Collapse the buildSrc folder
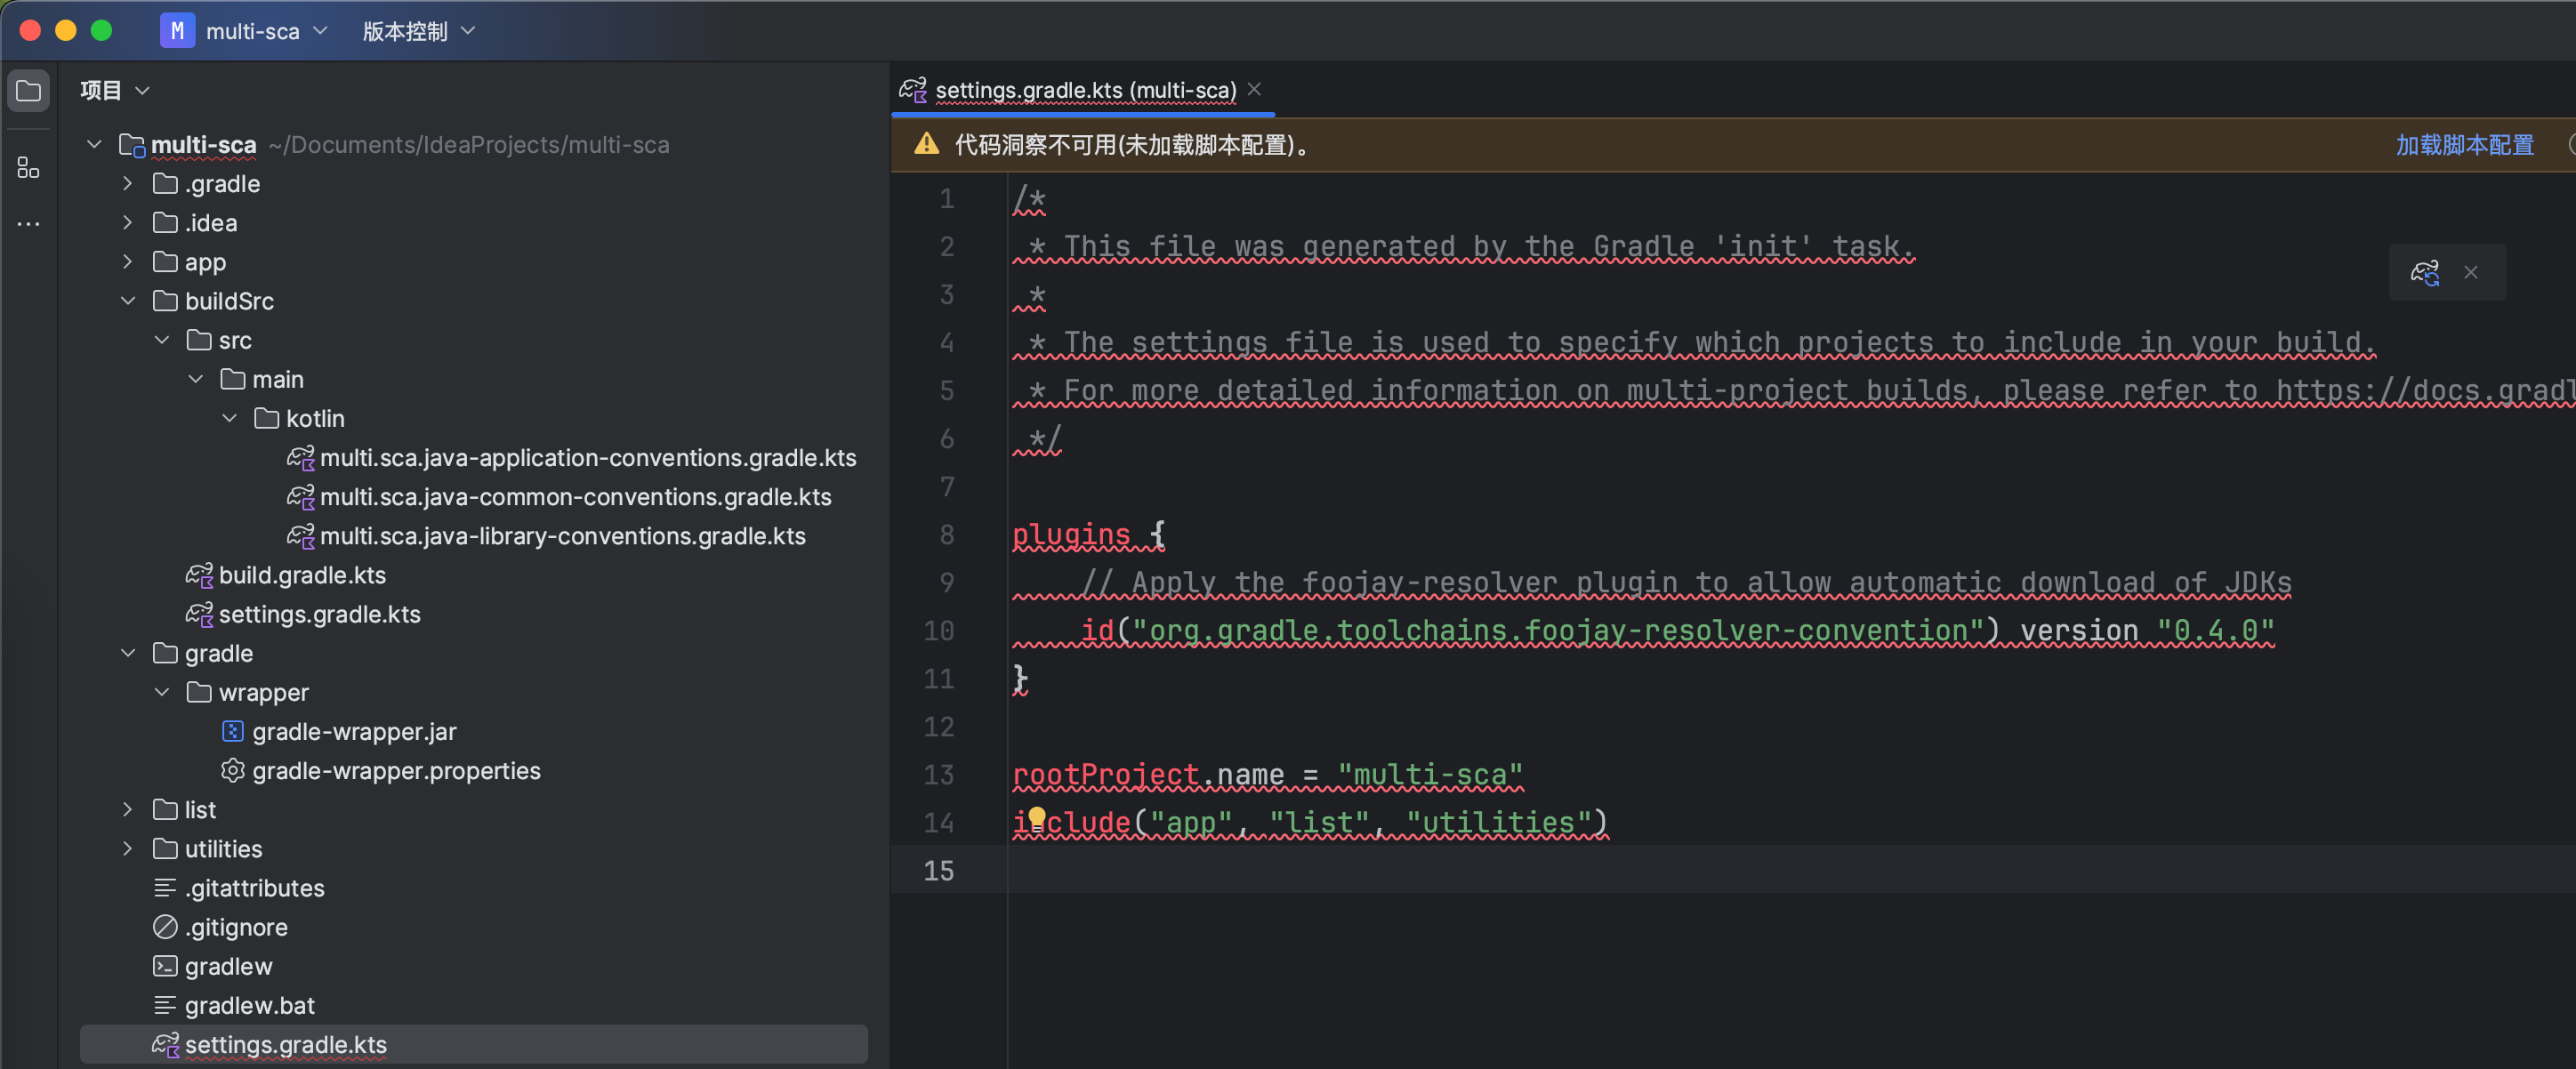 pos(128,300)
